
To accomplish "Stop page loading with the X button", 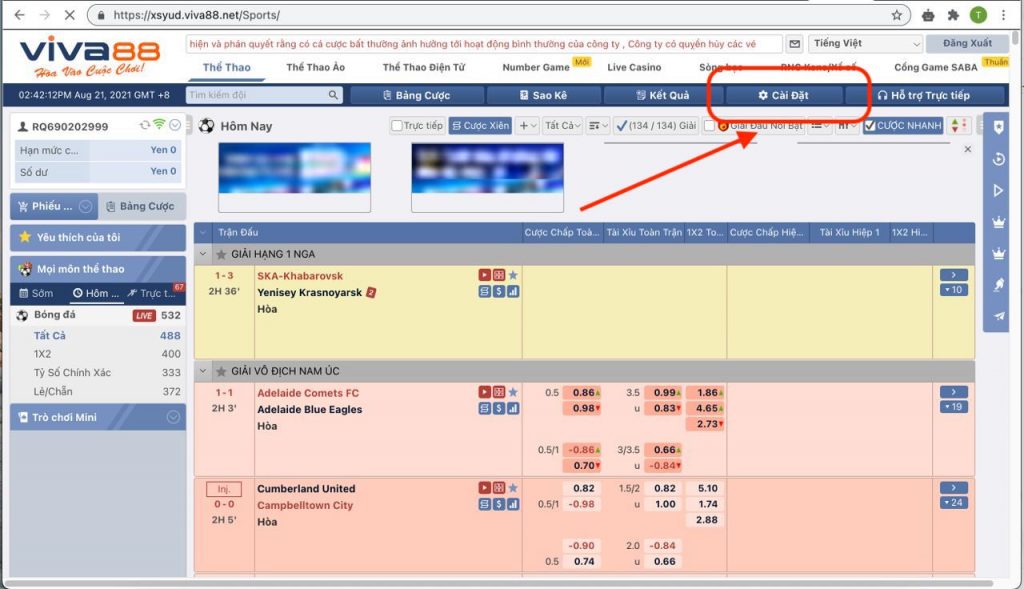I will [70, 15].
